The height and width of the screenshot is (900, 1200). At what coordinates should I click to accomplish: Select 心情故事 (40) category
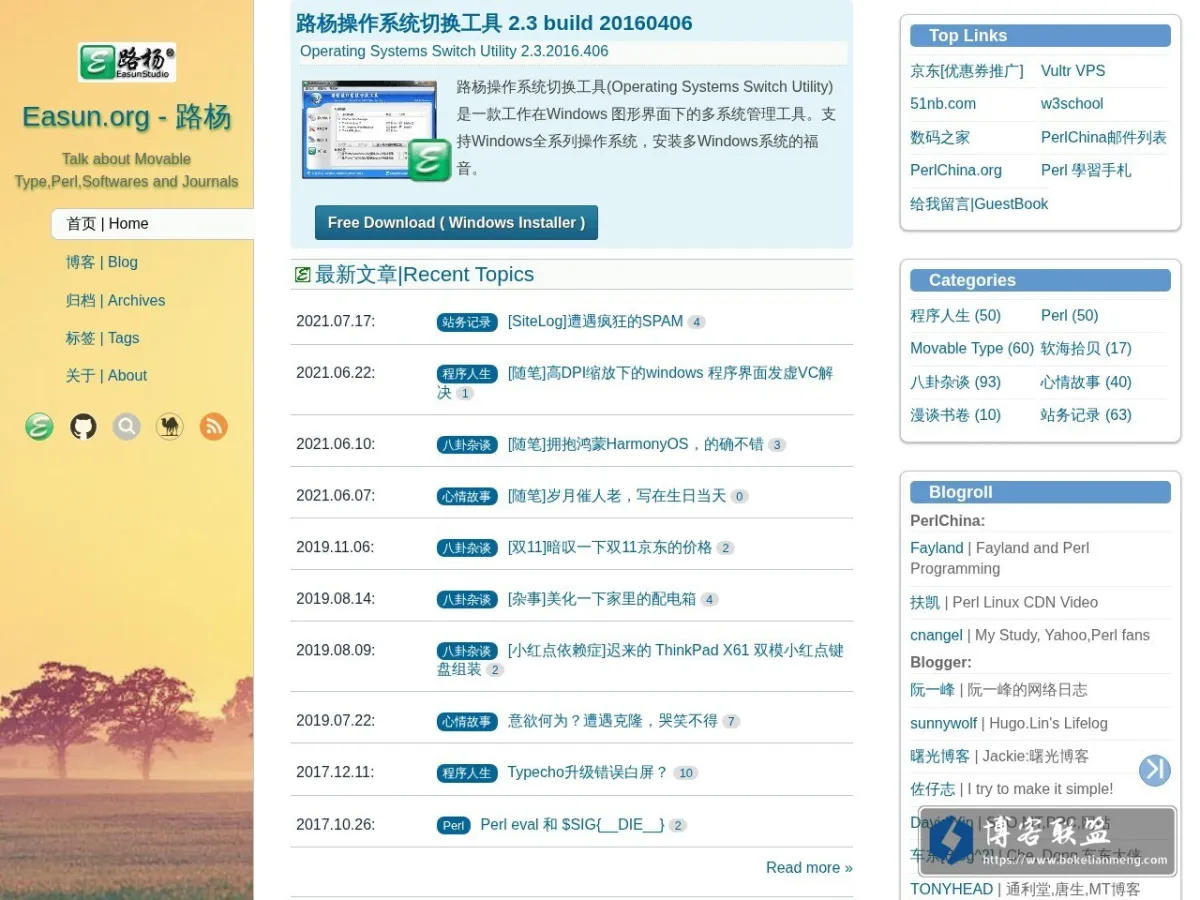(1086, 382)
